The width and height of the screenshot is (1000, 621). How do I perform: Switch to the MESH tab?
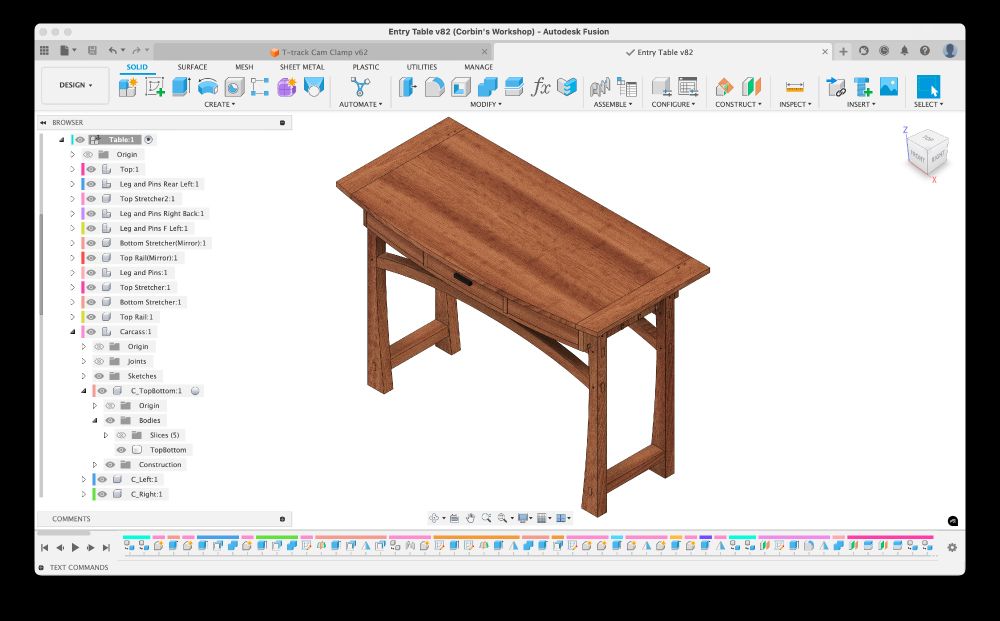[244, 67]
